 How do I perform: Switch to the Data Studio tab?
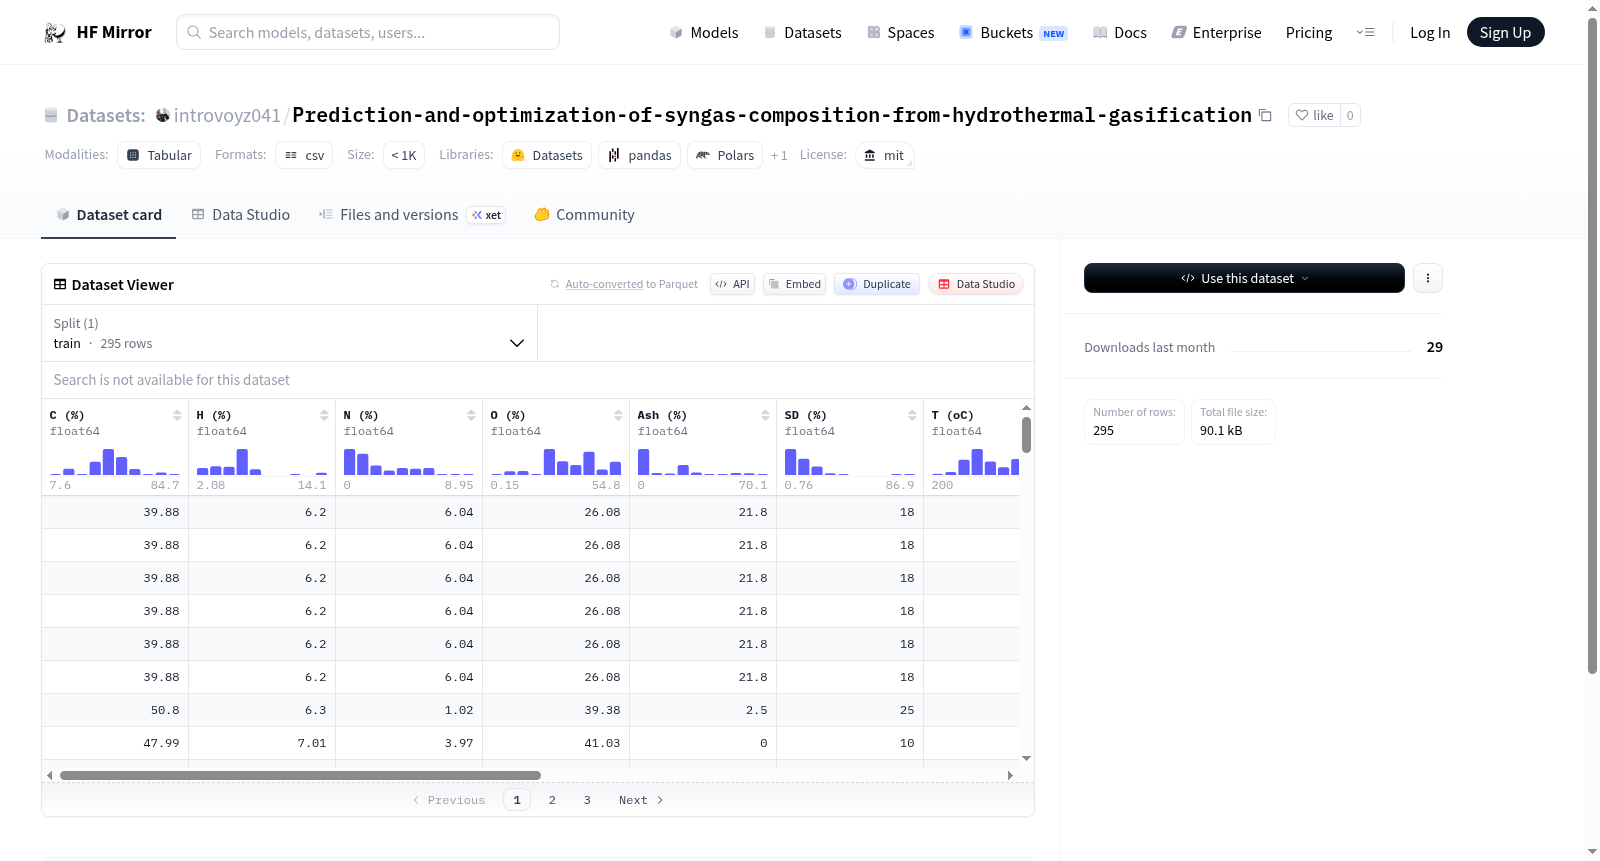[241, 215]
